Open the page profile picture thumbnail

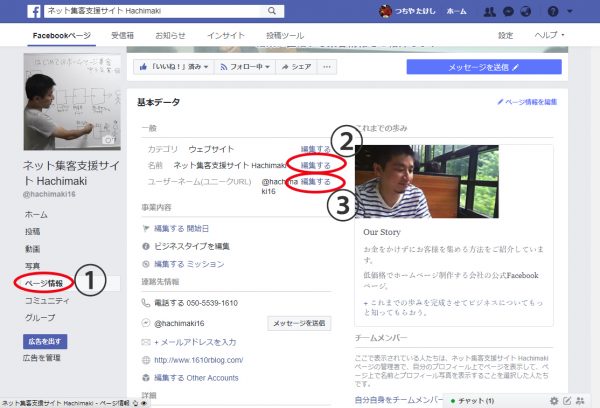coord(72,101)
